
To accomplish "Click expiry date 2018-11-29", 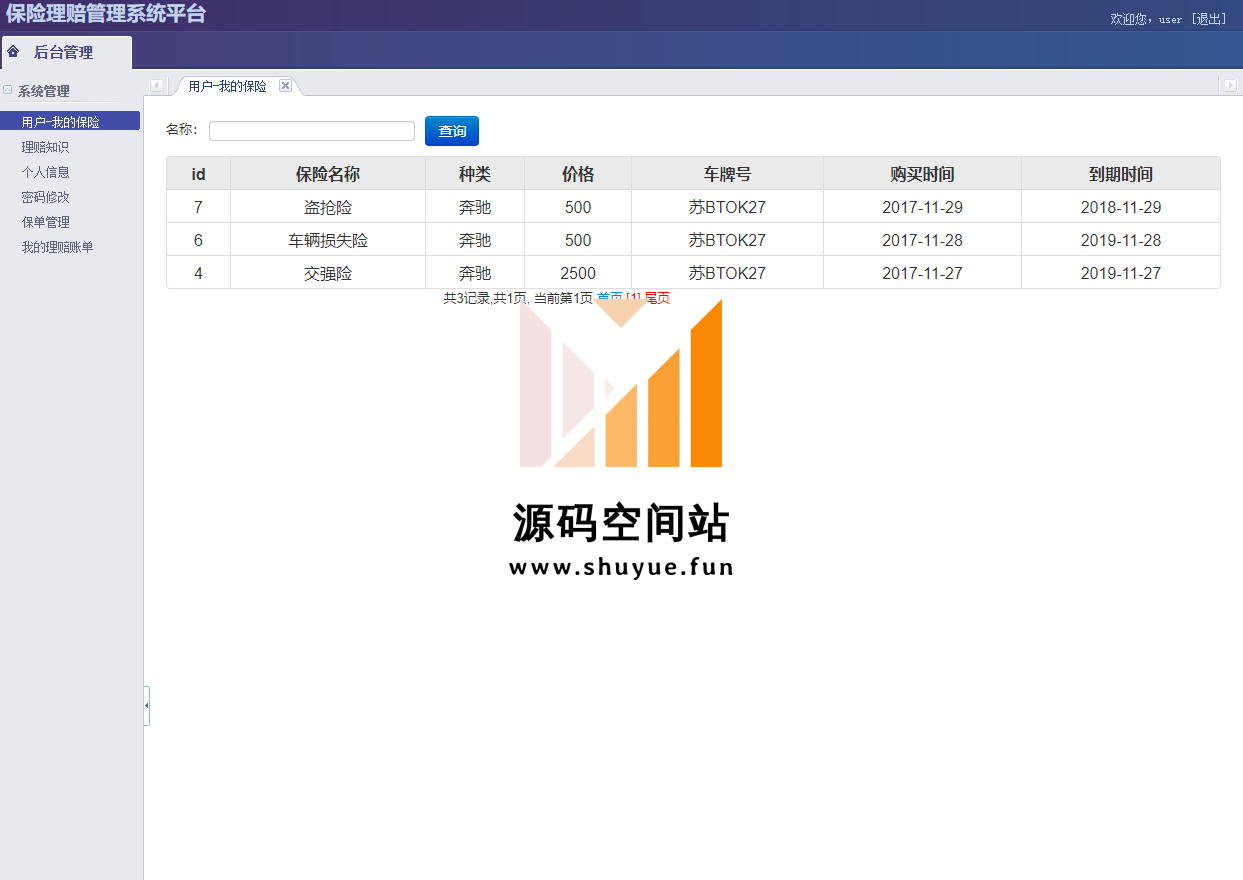I will (1121, 207).
